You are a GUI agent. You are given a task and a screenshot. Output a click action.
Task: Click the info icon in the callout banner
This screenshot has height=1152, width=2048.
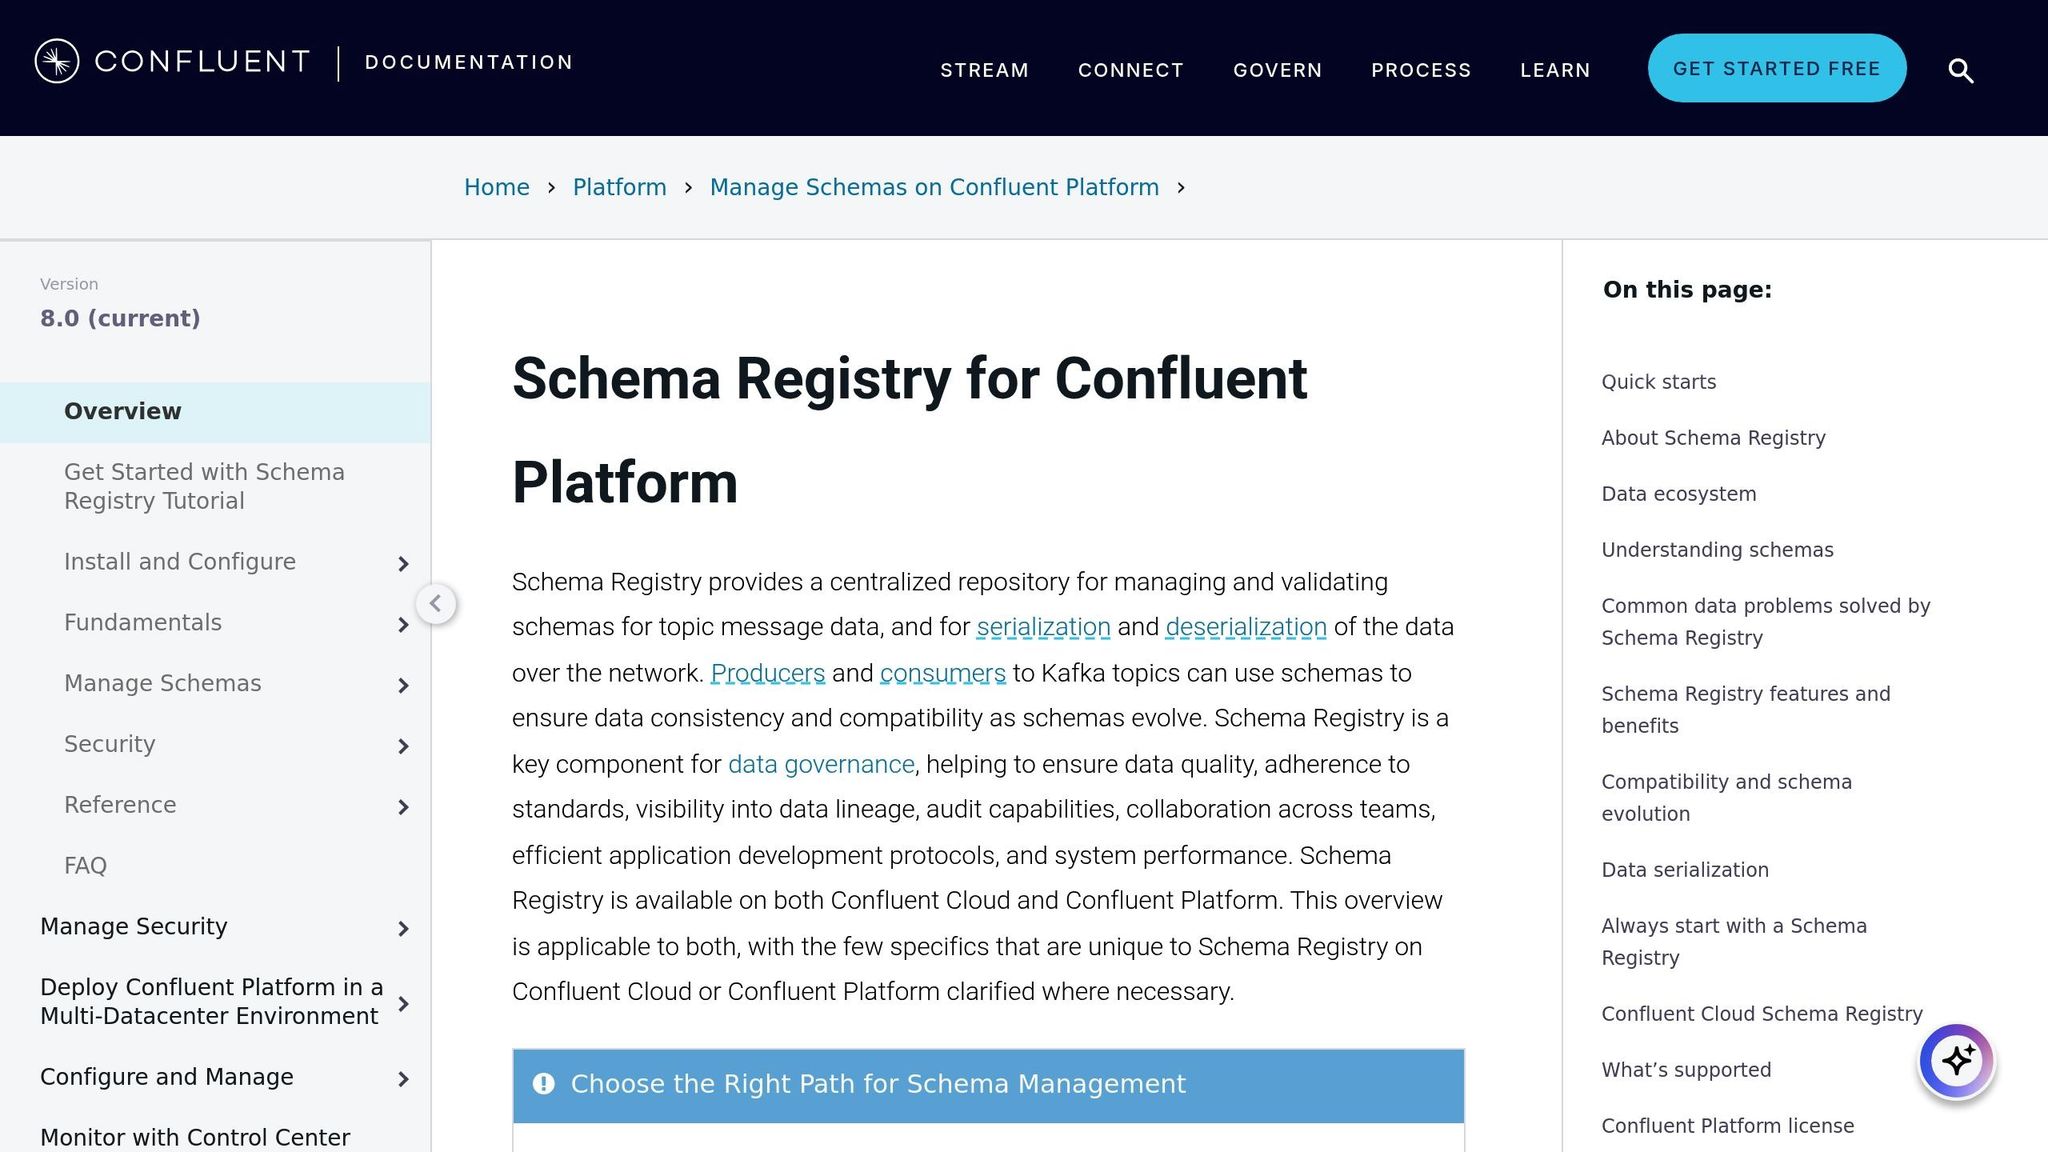pos(544,1084)
